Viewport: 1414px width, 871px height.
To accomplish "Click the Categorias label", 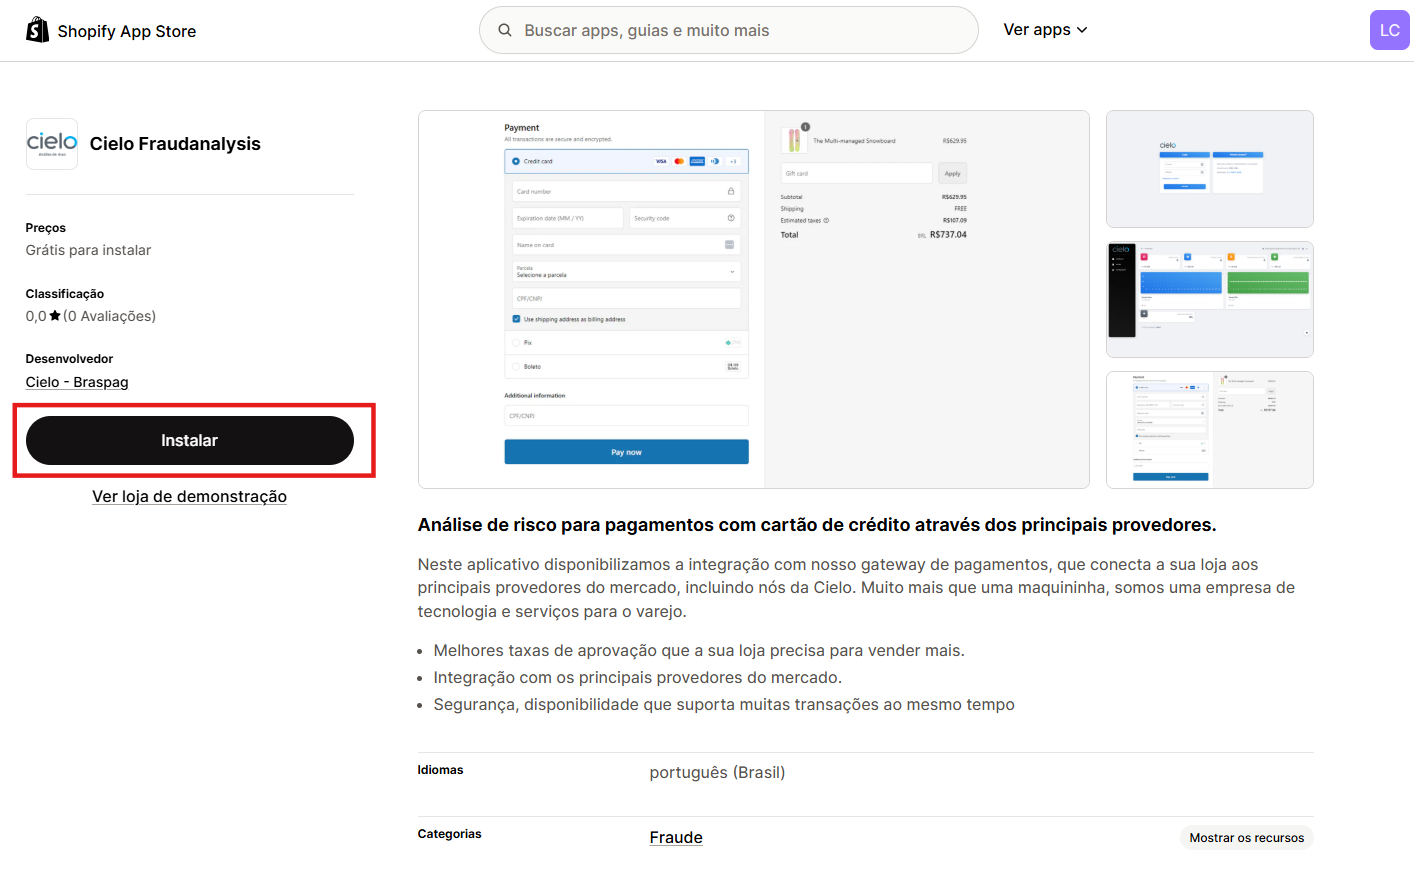I will pyautogui.click(x=450, y=834).
